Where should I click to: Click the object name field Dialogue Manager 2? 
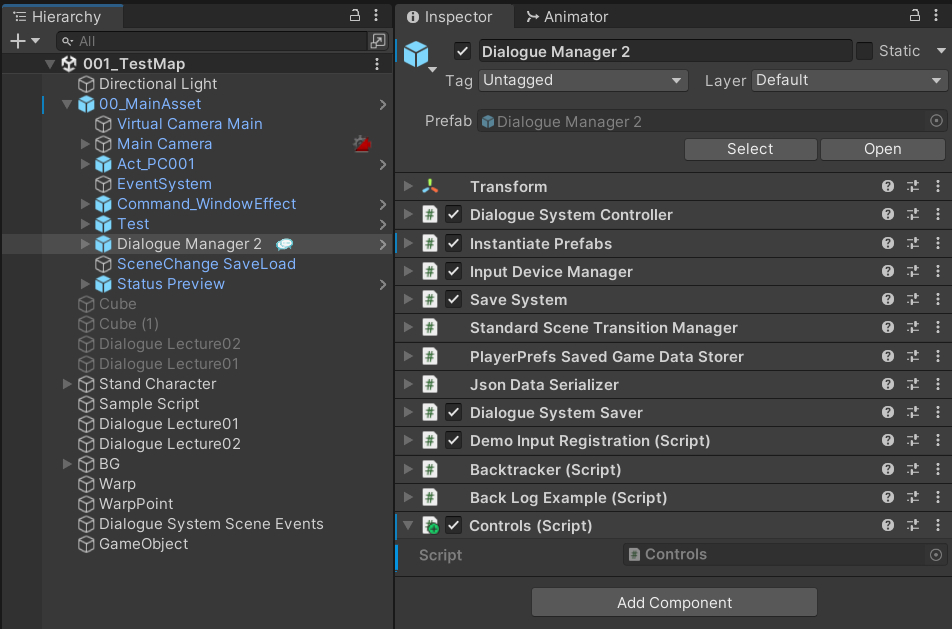pos(665,51)
